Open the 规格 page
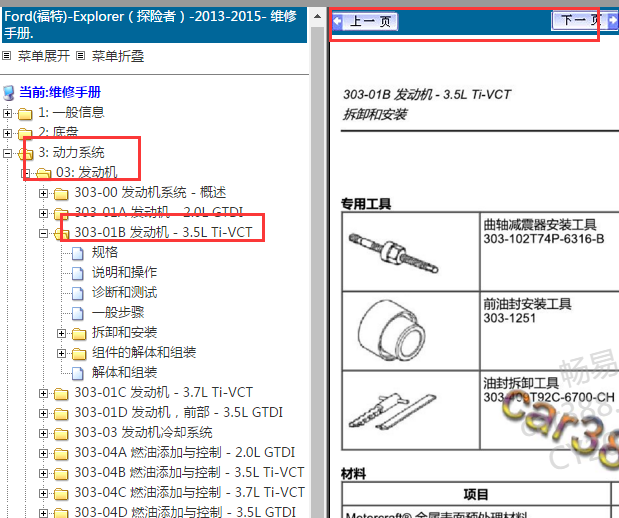 coord(105,253)
